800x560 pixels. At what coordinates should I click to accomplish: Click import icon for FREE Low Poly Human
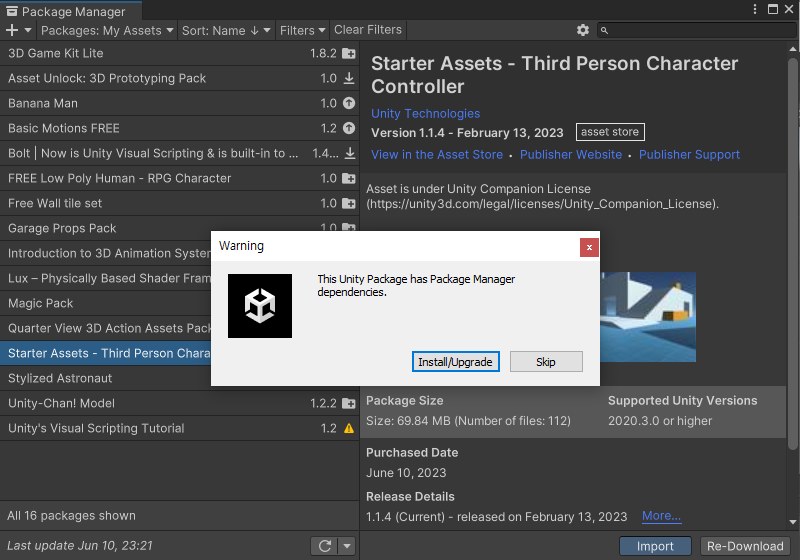point(349,178)
